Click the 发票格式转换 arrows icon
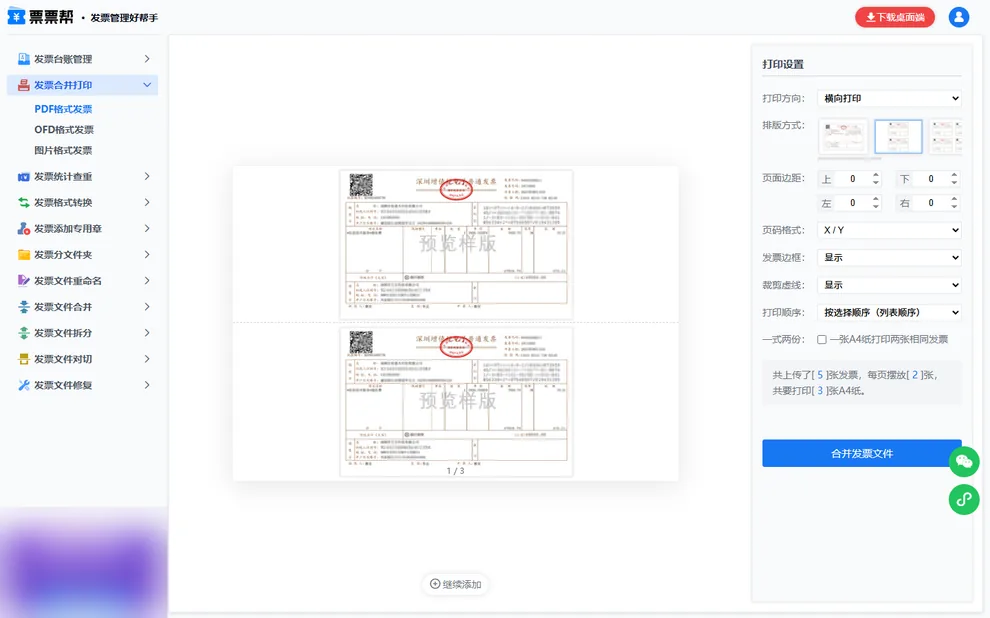 [x=24, y=203]
